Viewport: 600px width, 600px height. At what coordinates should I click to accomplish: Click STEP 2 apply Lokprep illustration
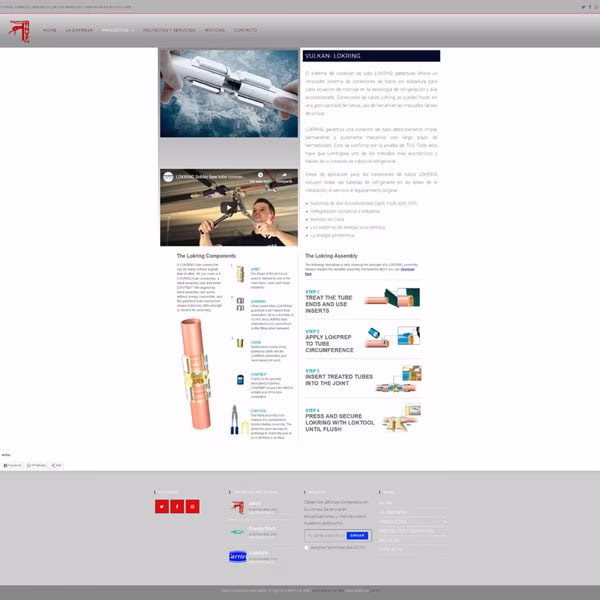(x=393, y=337)
